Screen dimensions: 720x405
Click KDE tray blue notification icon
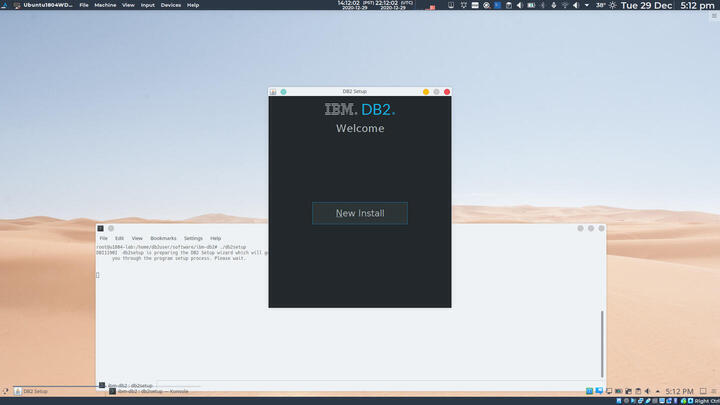[x=599, y=391]
